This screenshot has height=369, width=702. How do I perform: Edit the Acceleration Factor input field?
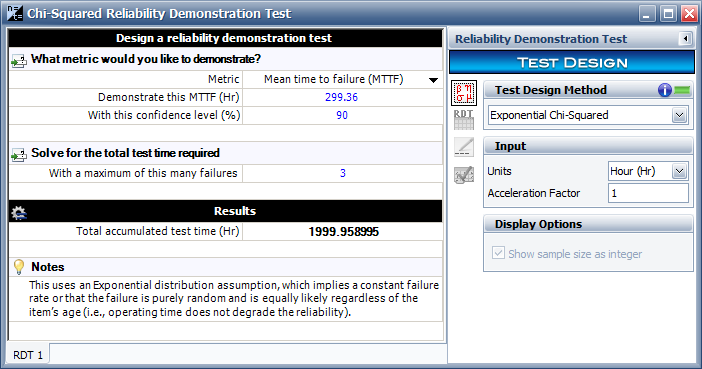(648, 193)
